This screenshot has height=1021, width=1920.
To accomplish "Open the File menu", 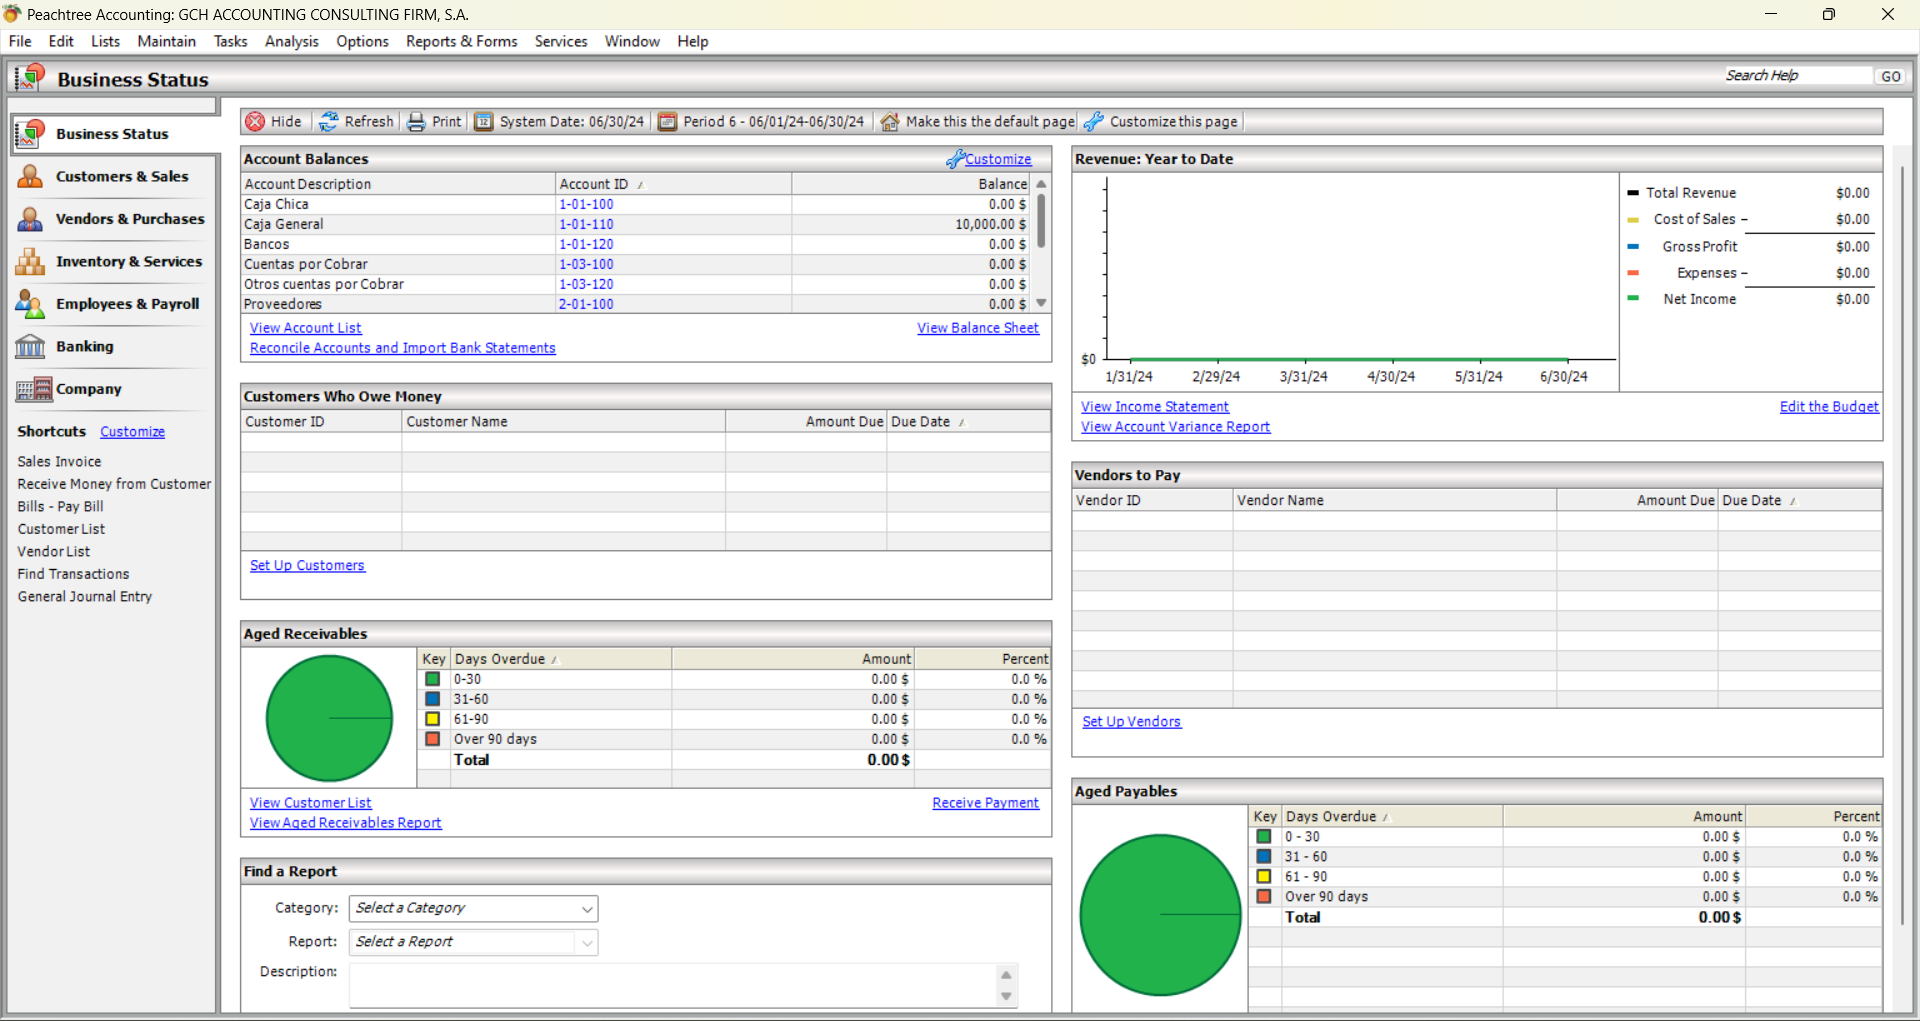I will point(20,41).
